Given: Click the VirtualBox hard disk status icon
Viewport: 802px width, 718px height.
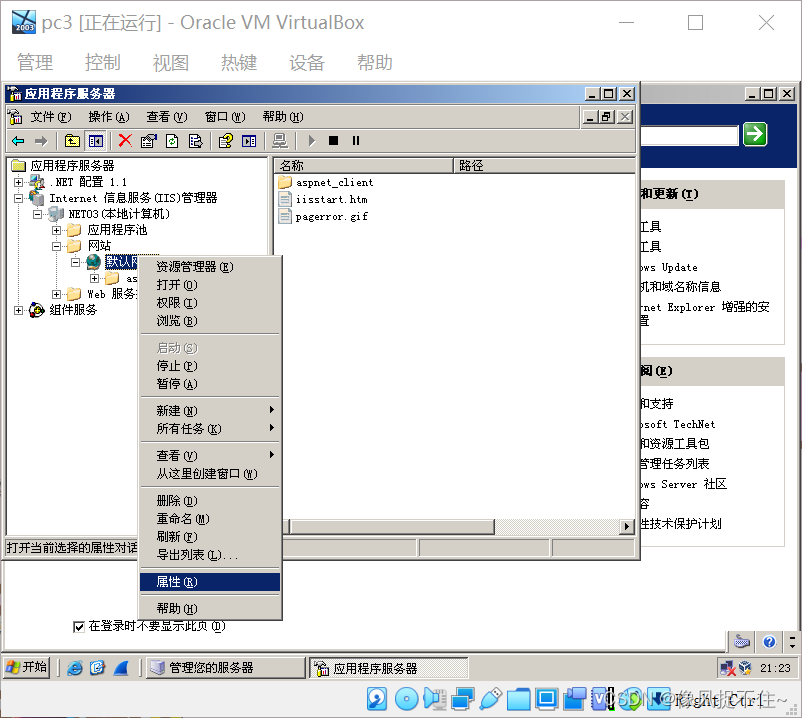Looking at the screenshot, I should point(377,699).
